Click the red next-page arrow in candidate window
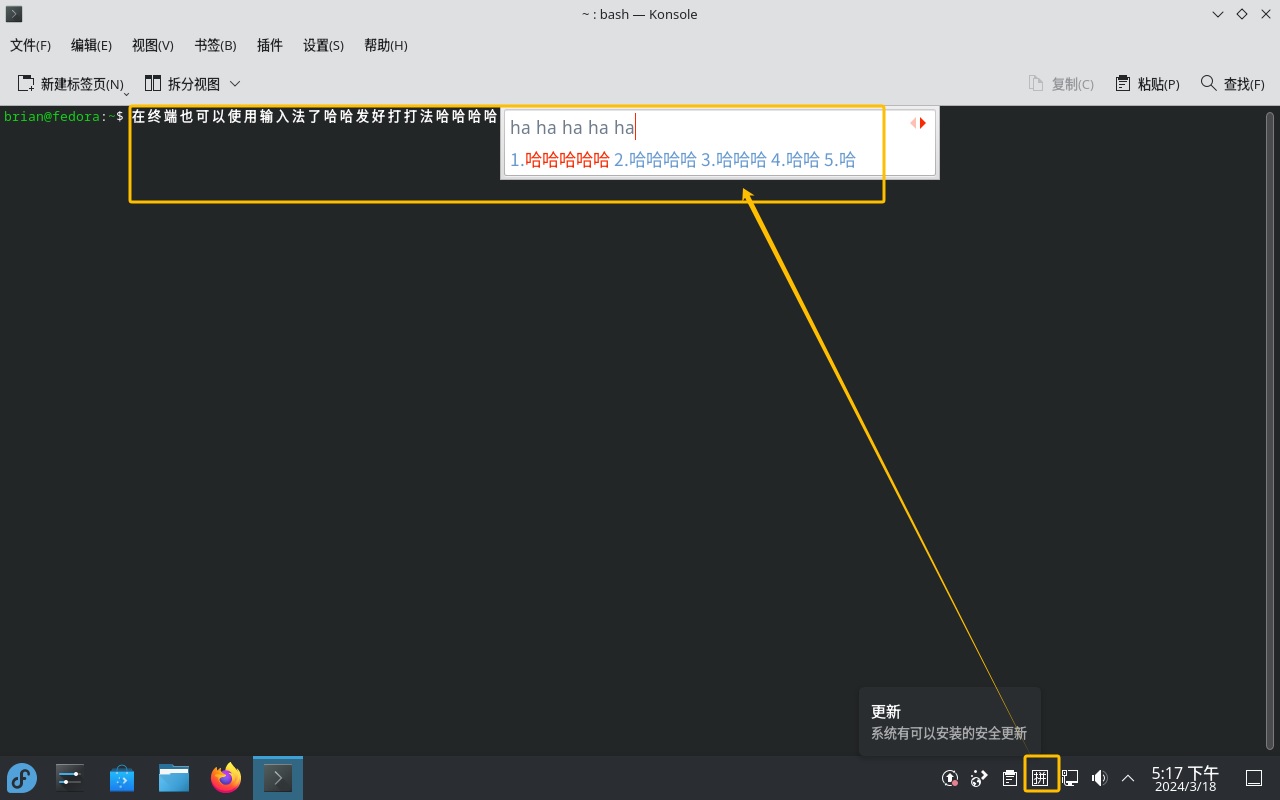 pyautogui.click(x=921, y=122)
